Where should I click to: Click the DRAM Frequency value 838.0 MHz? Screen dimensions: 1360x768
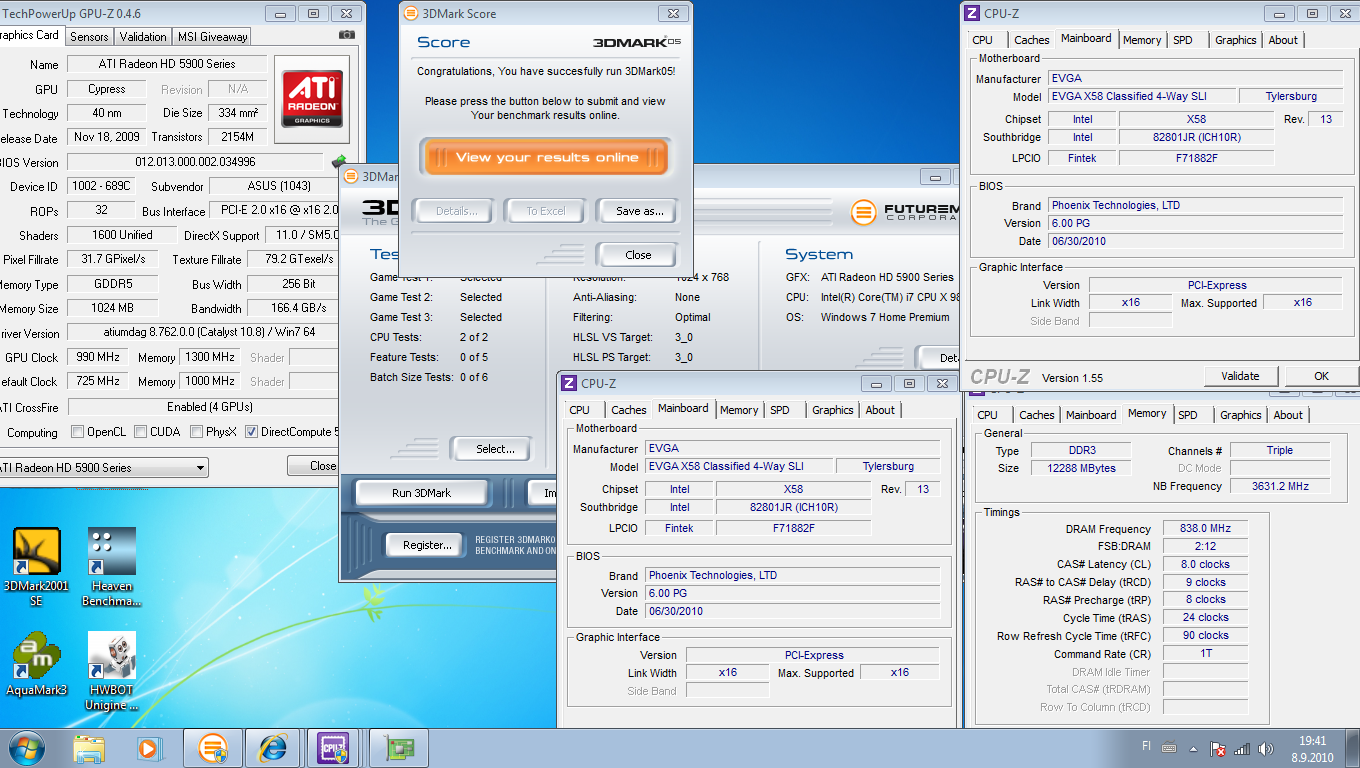click(x=1206, y=529)
